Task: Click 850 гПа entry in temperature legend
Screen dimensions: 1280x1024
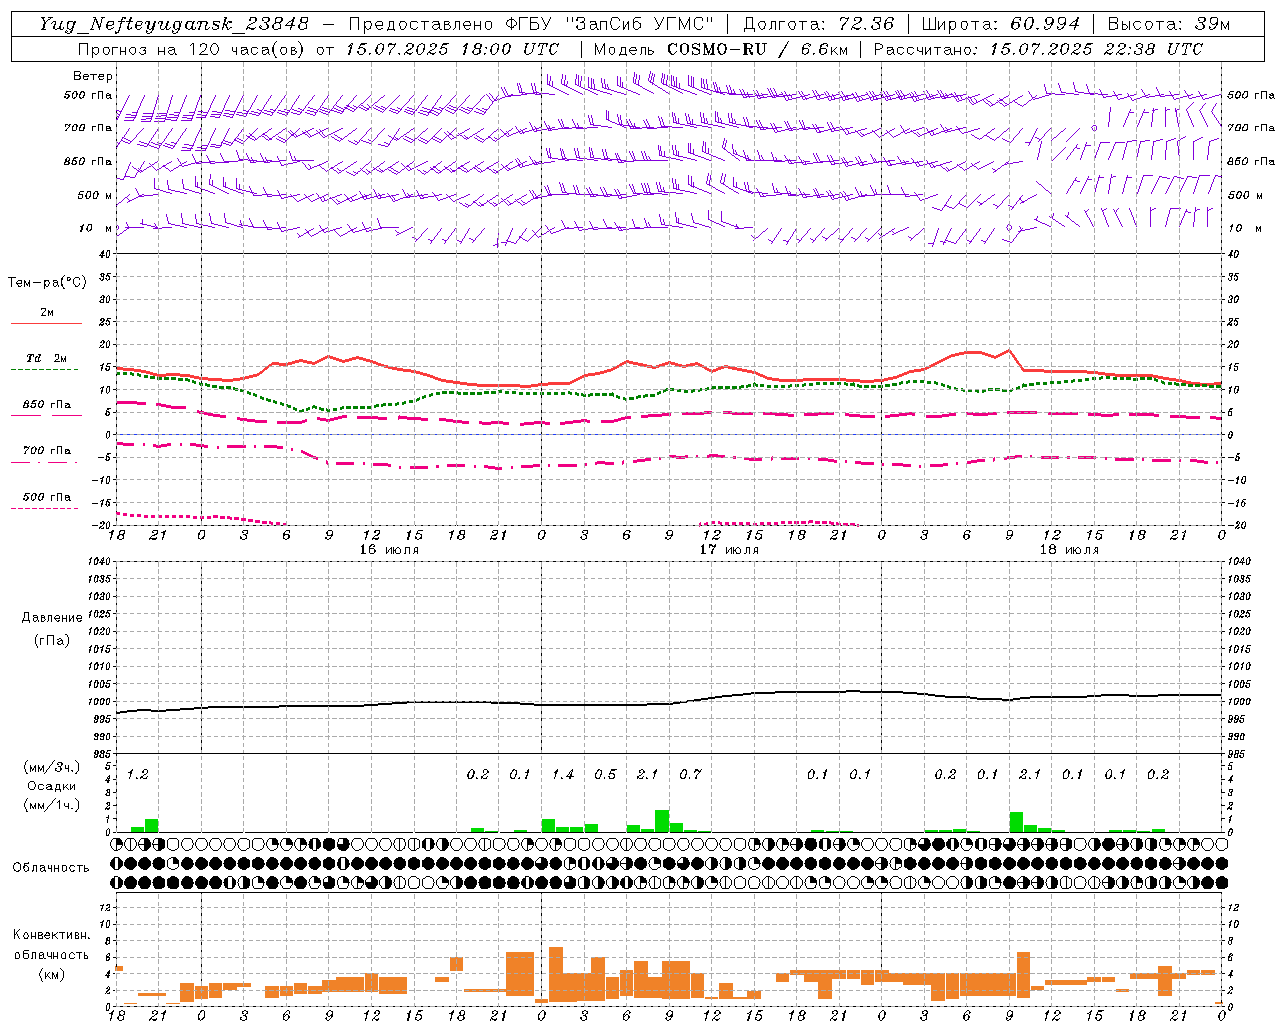Action: coord(46,405)
